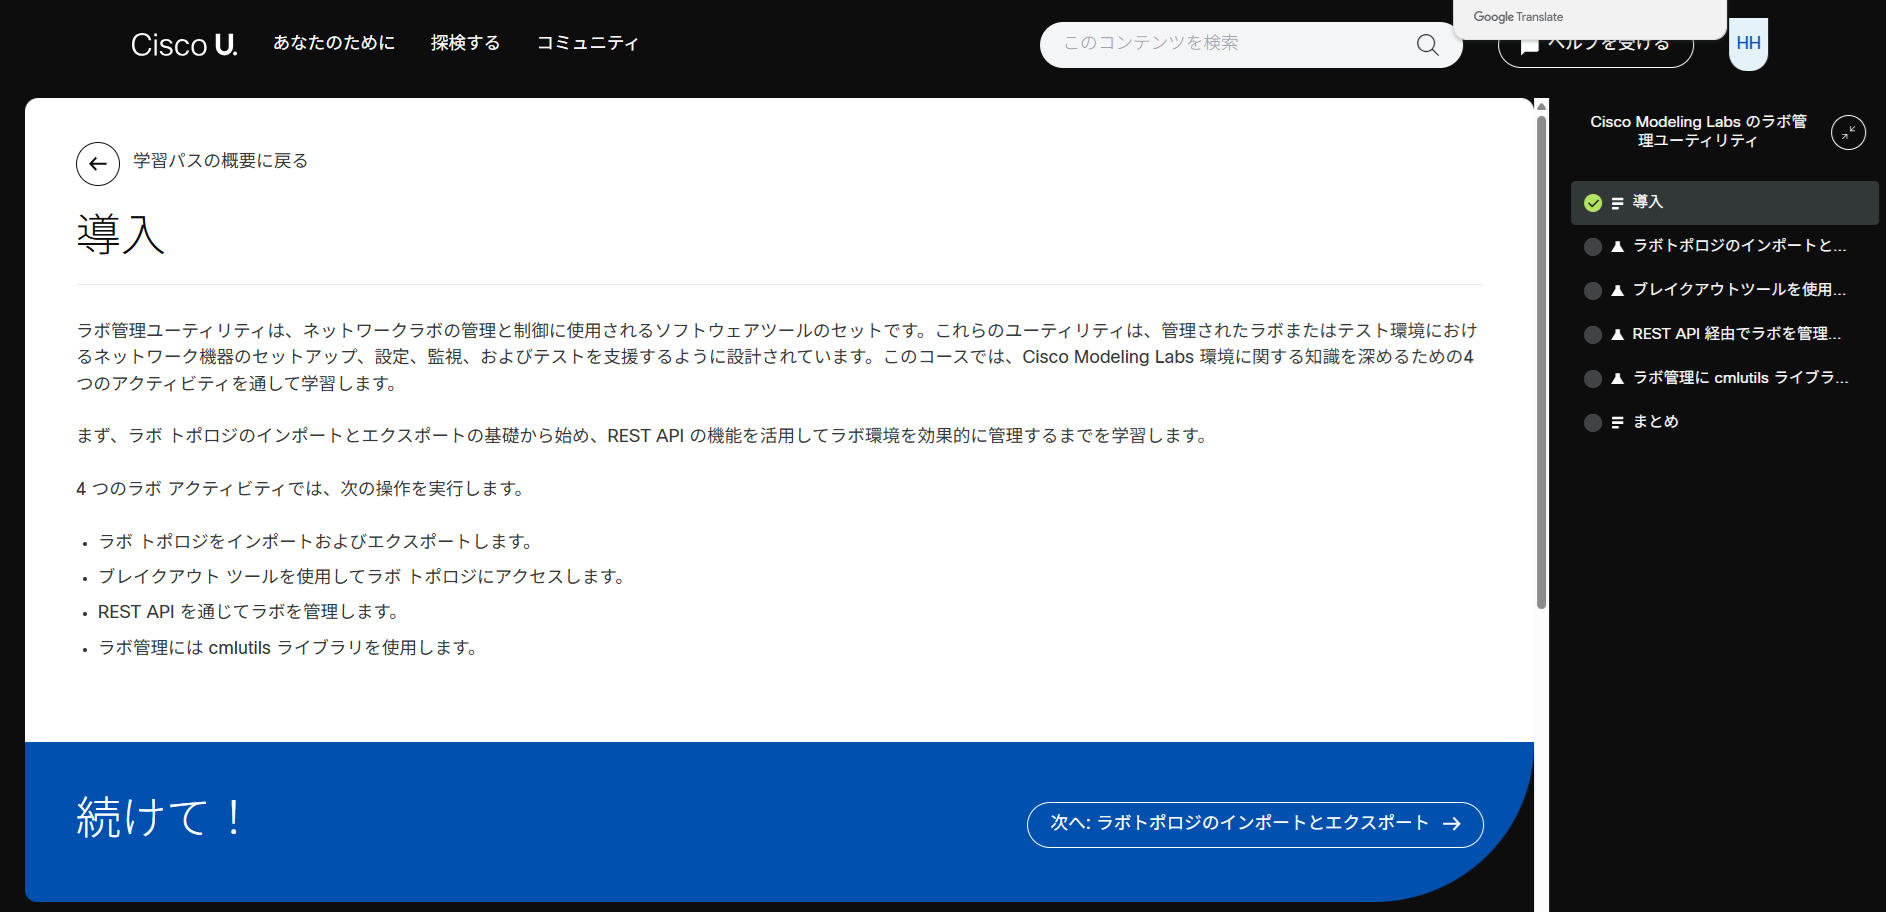Select 導入 in the course outline
Image resolution: width=1886 pixels, height=912 pixels.
click(1724, 203)
